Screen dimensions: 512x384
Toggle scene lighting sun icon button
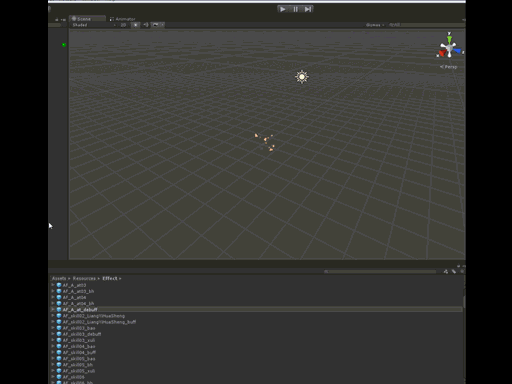135,25
